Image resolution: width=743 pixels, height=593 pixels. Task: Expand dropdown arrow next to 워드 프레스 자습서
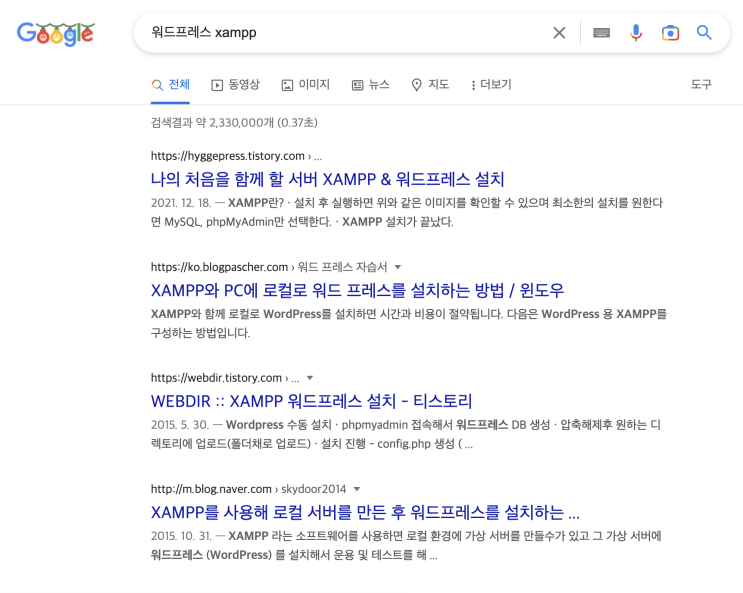tap(398, 267)
